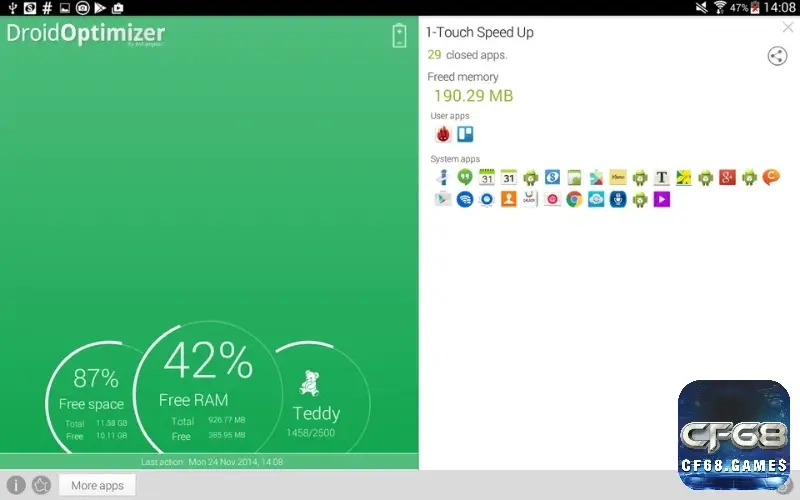The height and width of the screenshot is (500, 800).
Task: Tap the 1458/2500 score text
Action: click(x=310, y=433)
